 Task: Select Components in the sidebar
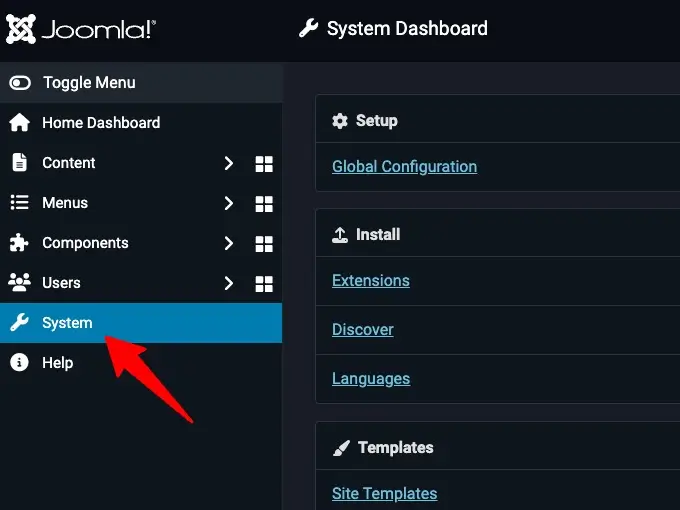85,243
